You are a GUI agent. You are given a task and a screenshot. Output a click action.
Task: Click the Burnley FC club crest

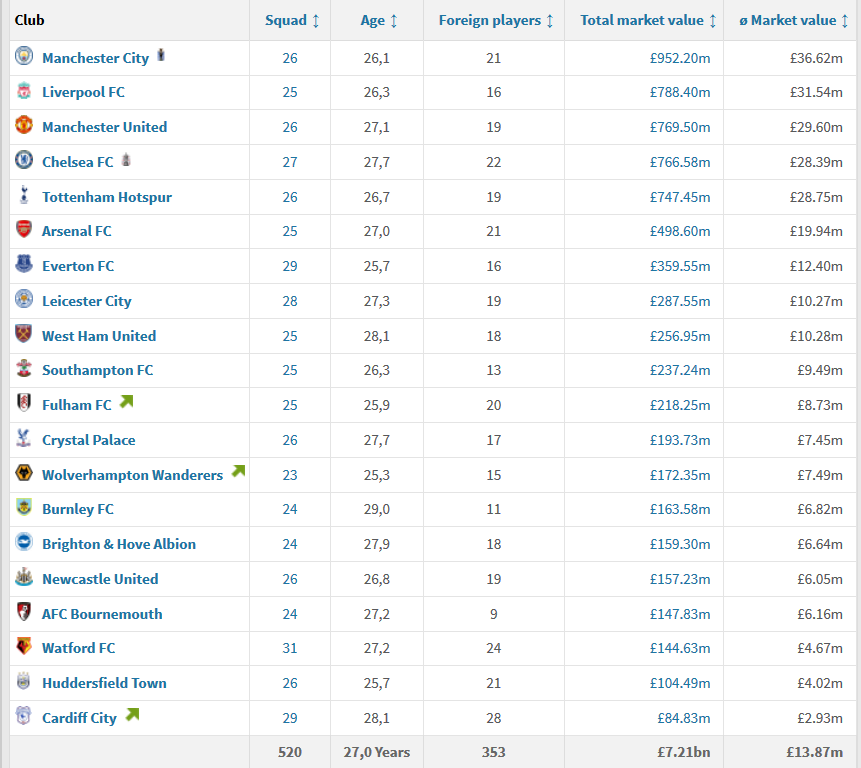coord(24,507)
